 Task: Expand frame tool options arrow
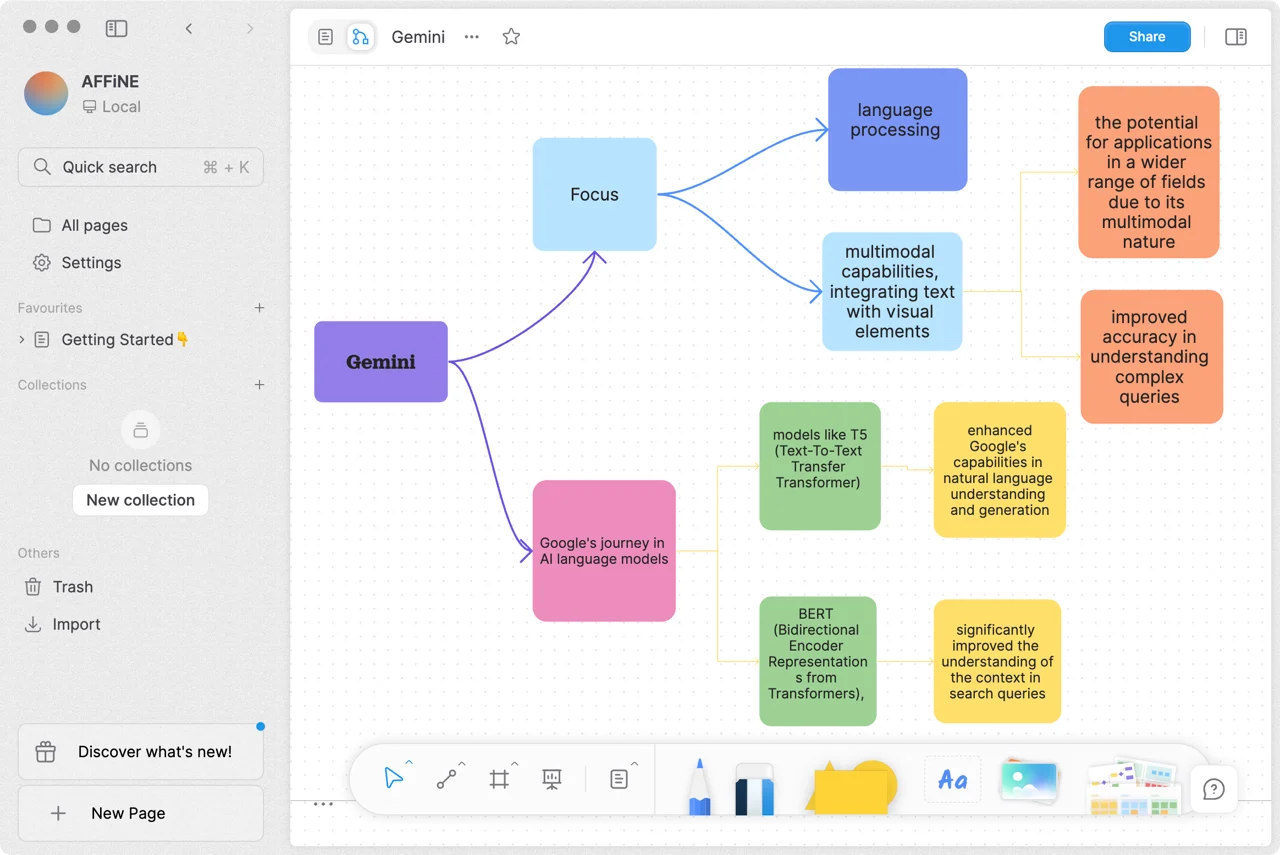515,764
